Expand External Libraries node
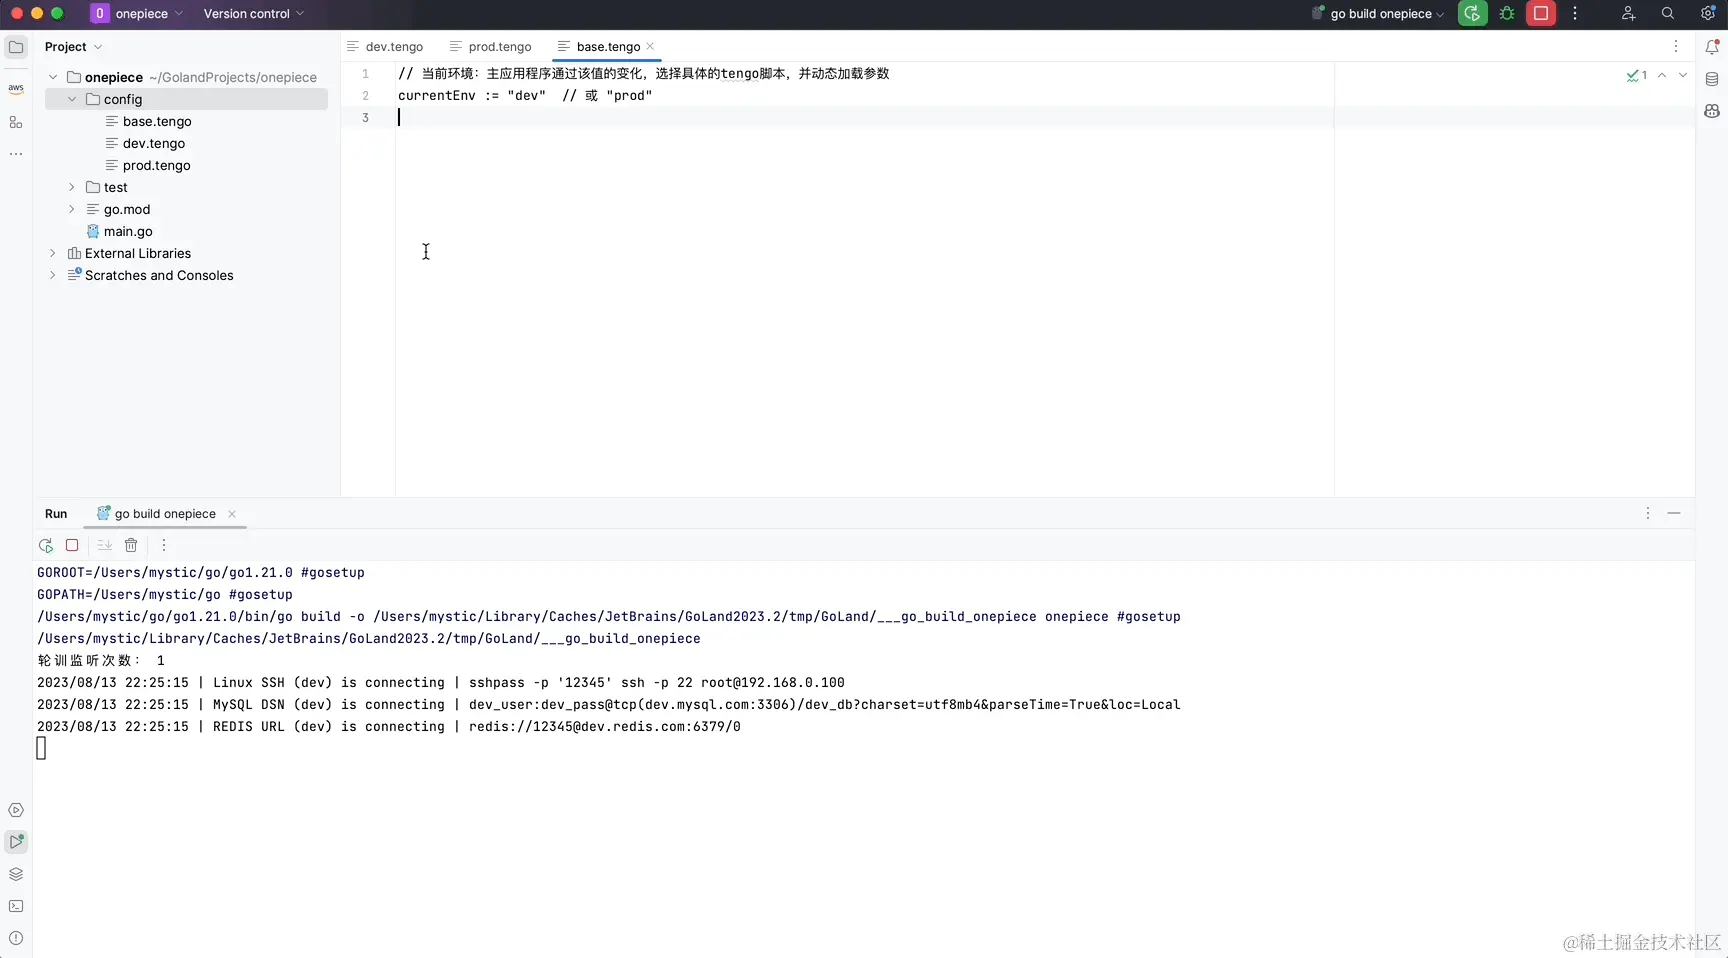 click(53, 253)
